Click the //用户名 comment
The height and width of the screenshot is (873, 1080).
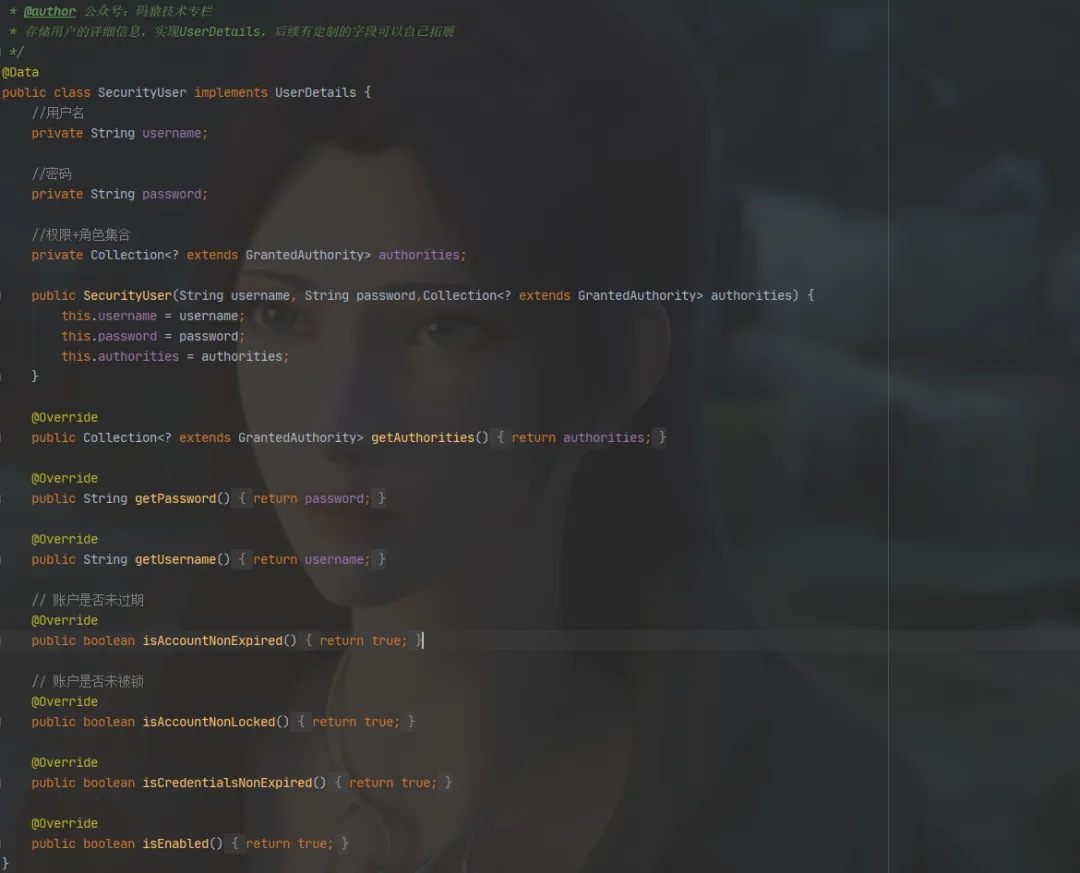(x=58, y=112)
